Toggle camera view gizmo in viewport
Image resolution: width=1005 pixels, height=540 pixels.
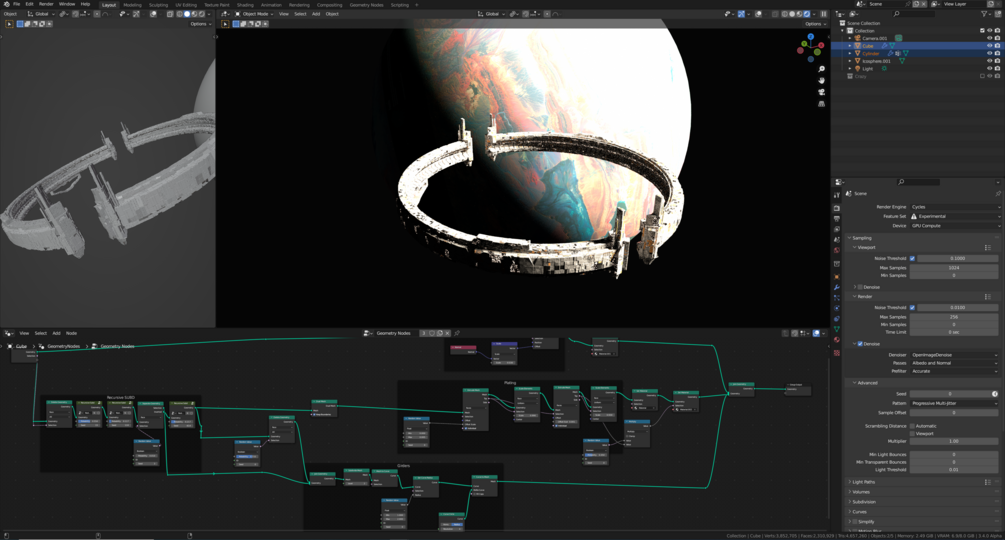tap(821, 92)
